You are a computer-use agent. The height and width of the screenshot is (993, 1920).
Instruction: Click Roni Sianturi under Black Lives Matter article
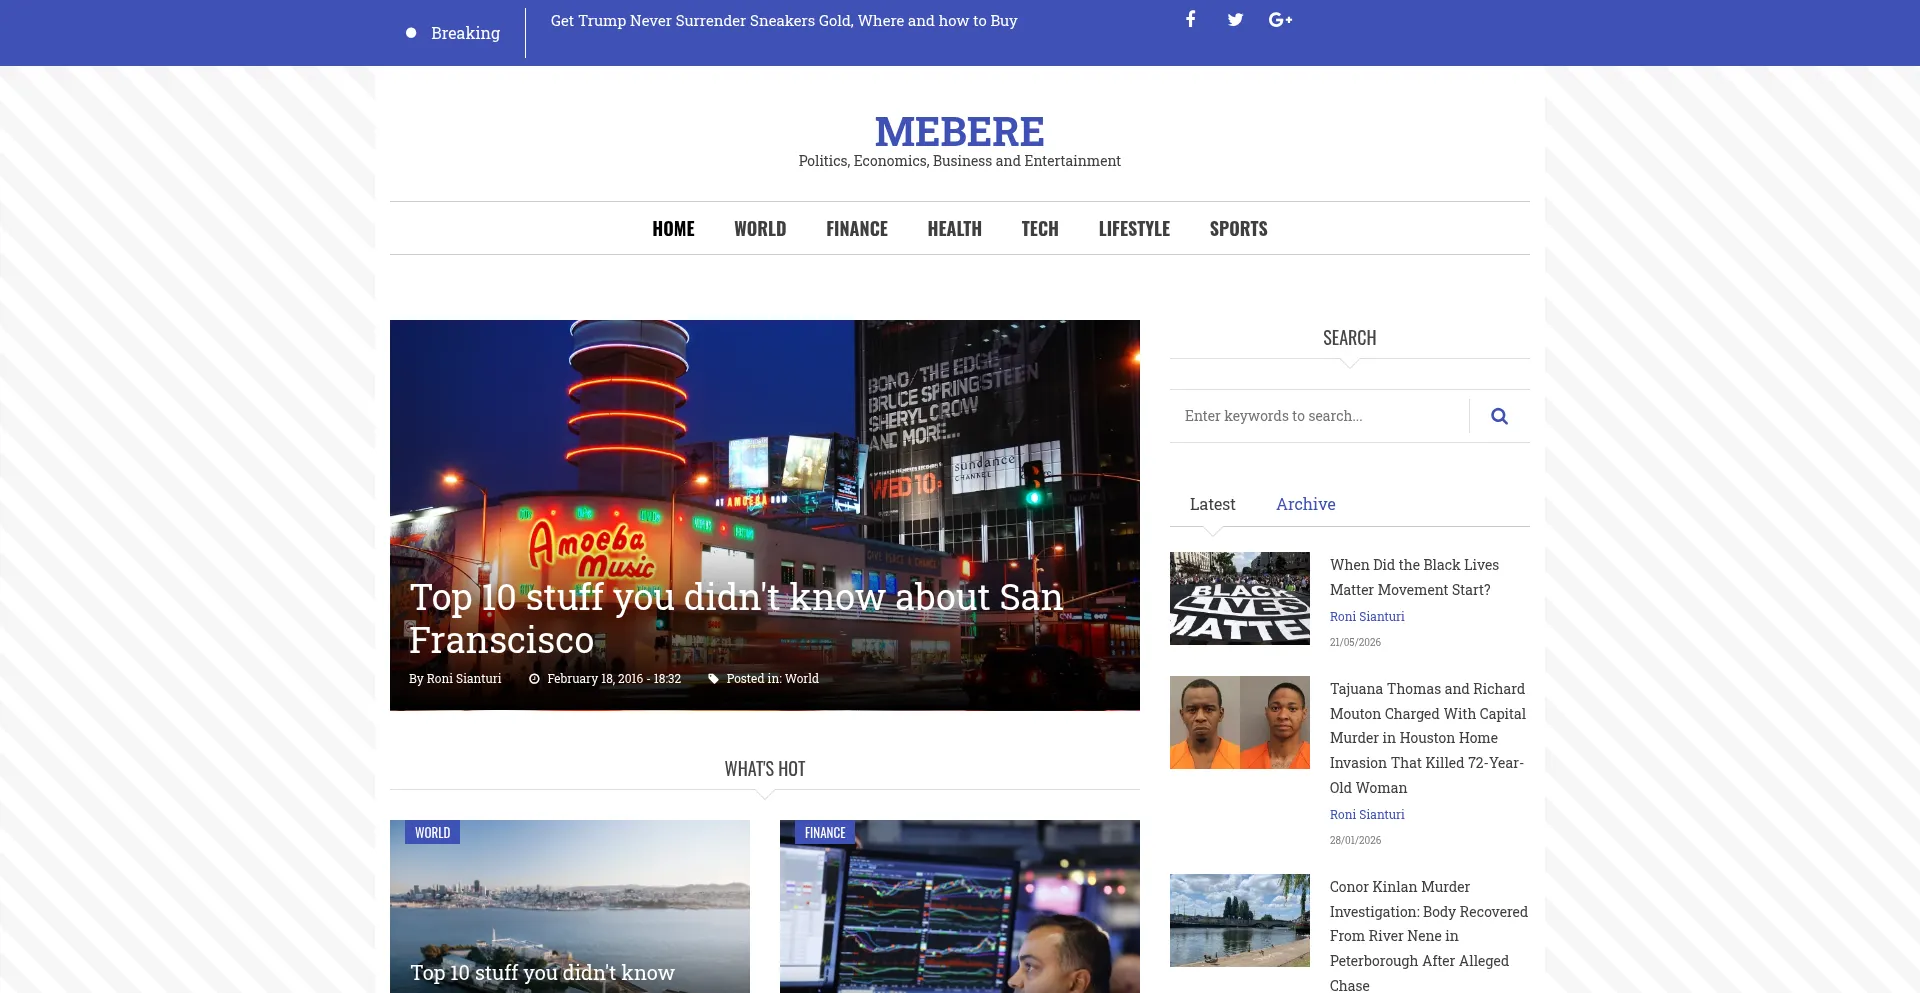click(1367, 617)
